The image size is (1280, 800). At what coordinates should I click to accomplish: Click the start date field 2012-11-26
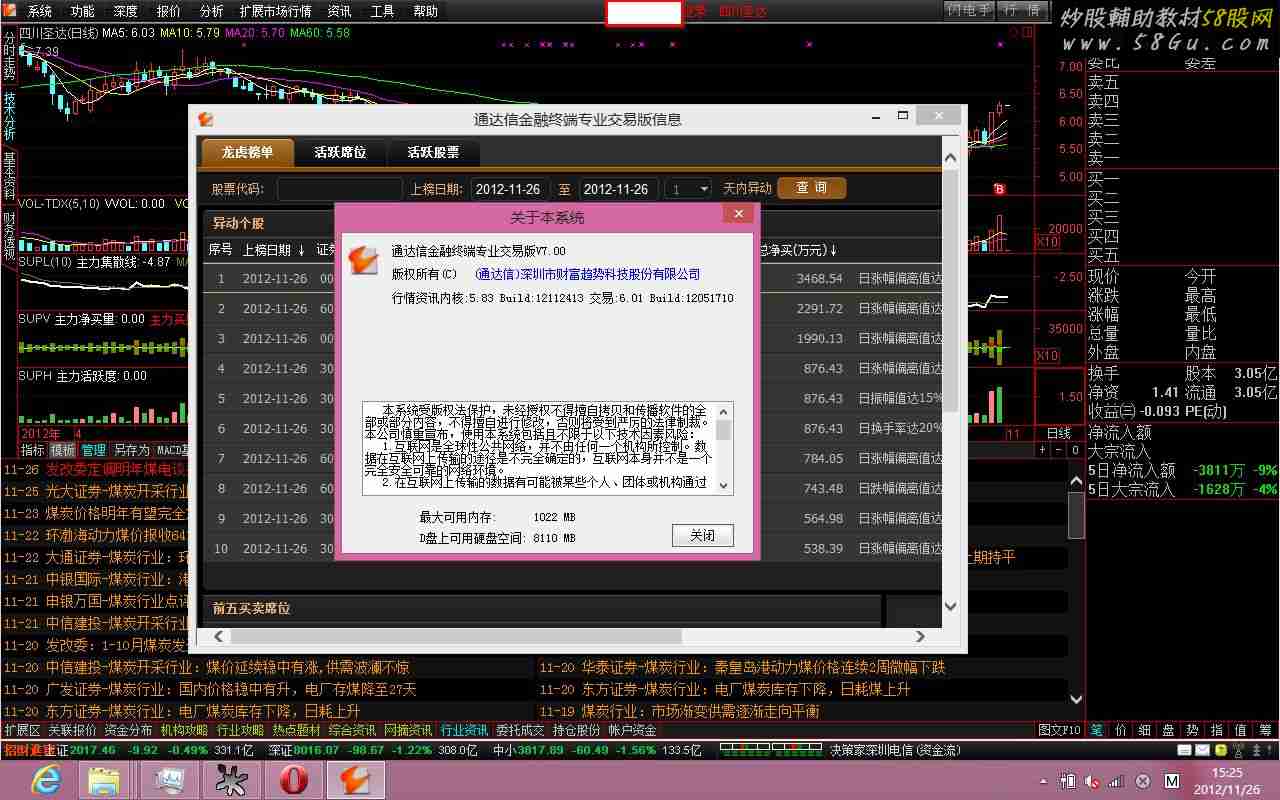click(512, 188)
